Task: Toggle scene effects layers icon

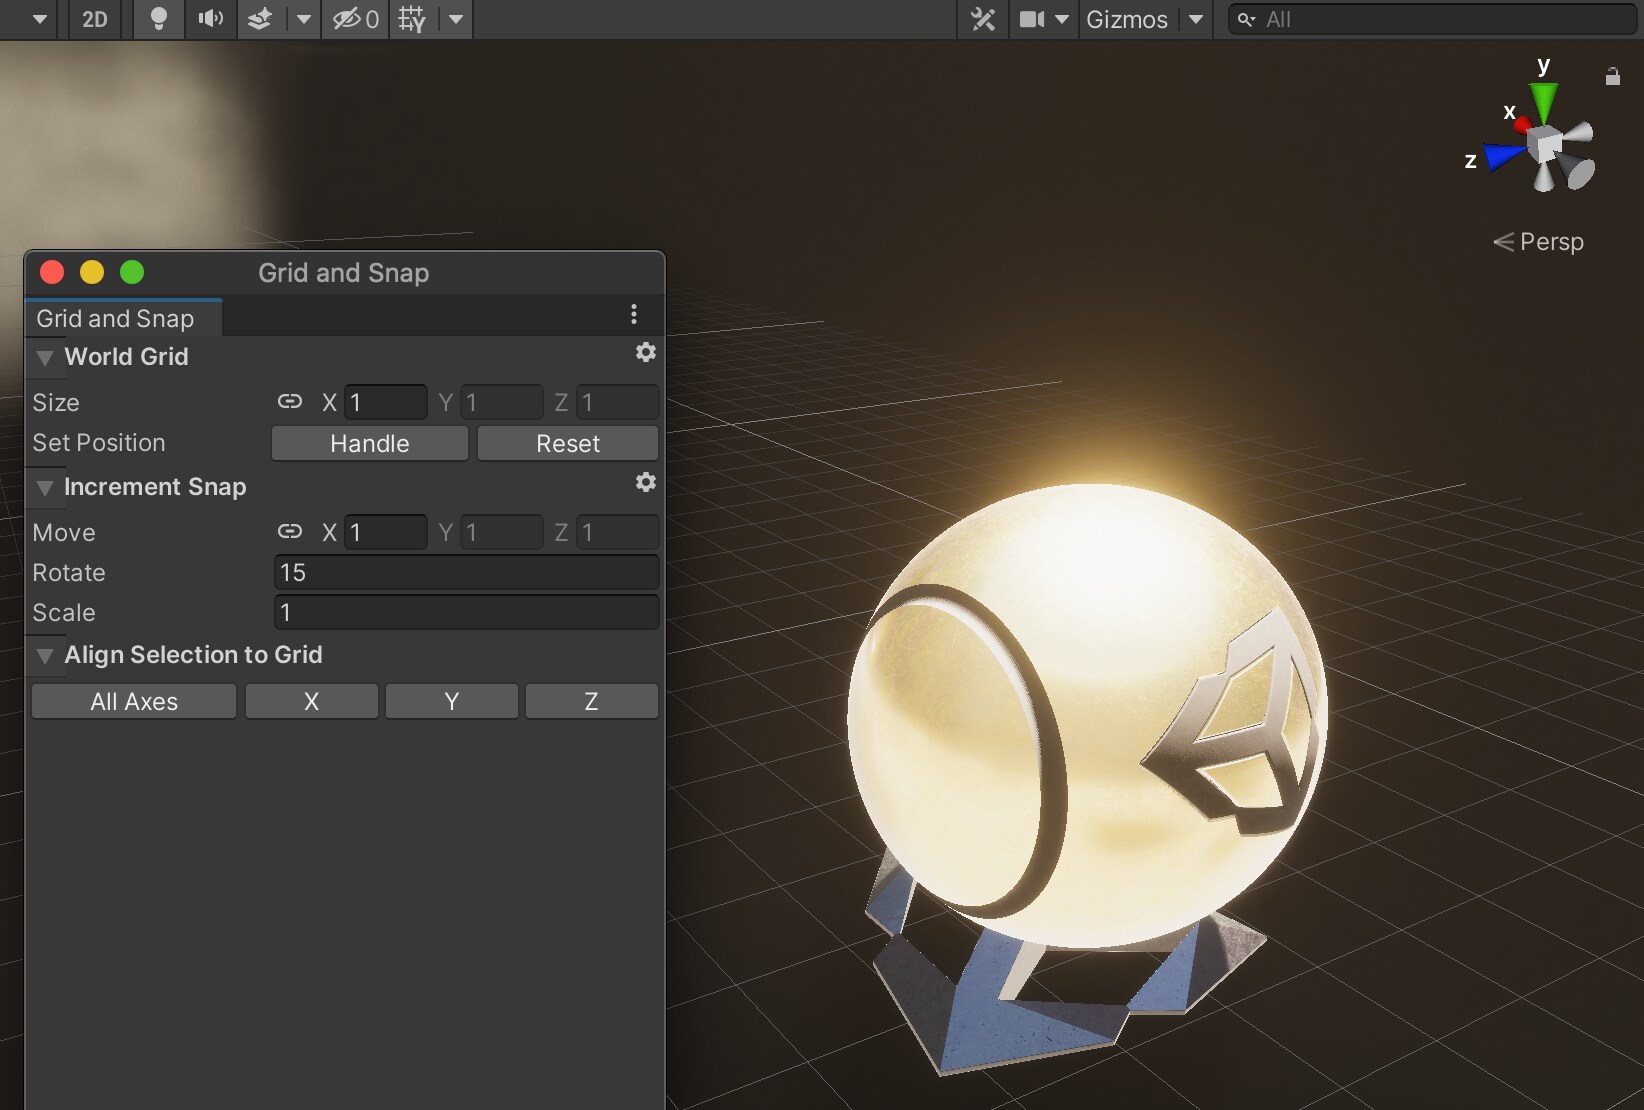Action: pyautogui.click(x=261, y=19)
